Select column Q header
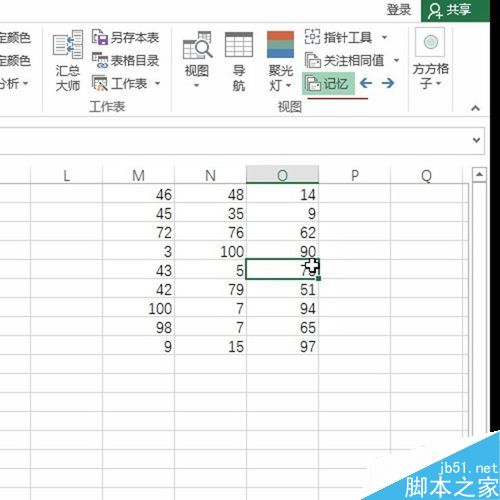This screenshot has width=500, height=500. tap(426, 175)
